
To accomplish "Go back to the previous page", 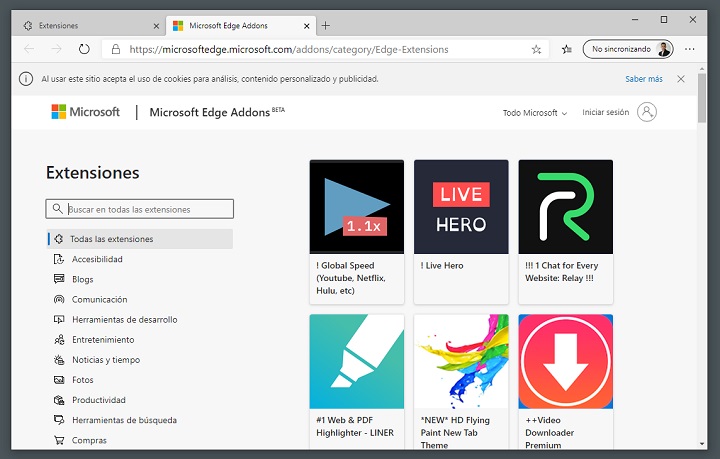I will 29,49.
